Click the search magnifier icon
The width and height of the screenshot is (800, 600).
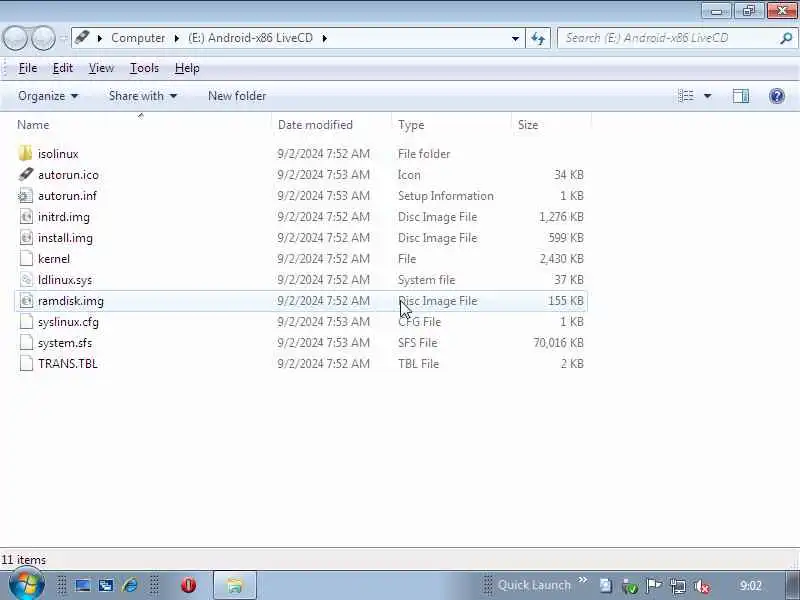point(786,38)
